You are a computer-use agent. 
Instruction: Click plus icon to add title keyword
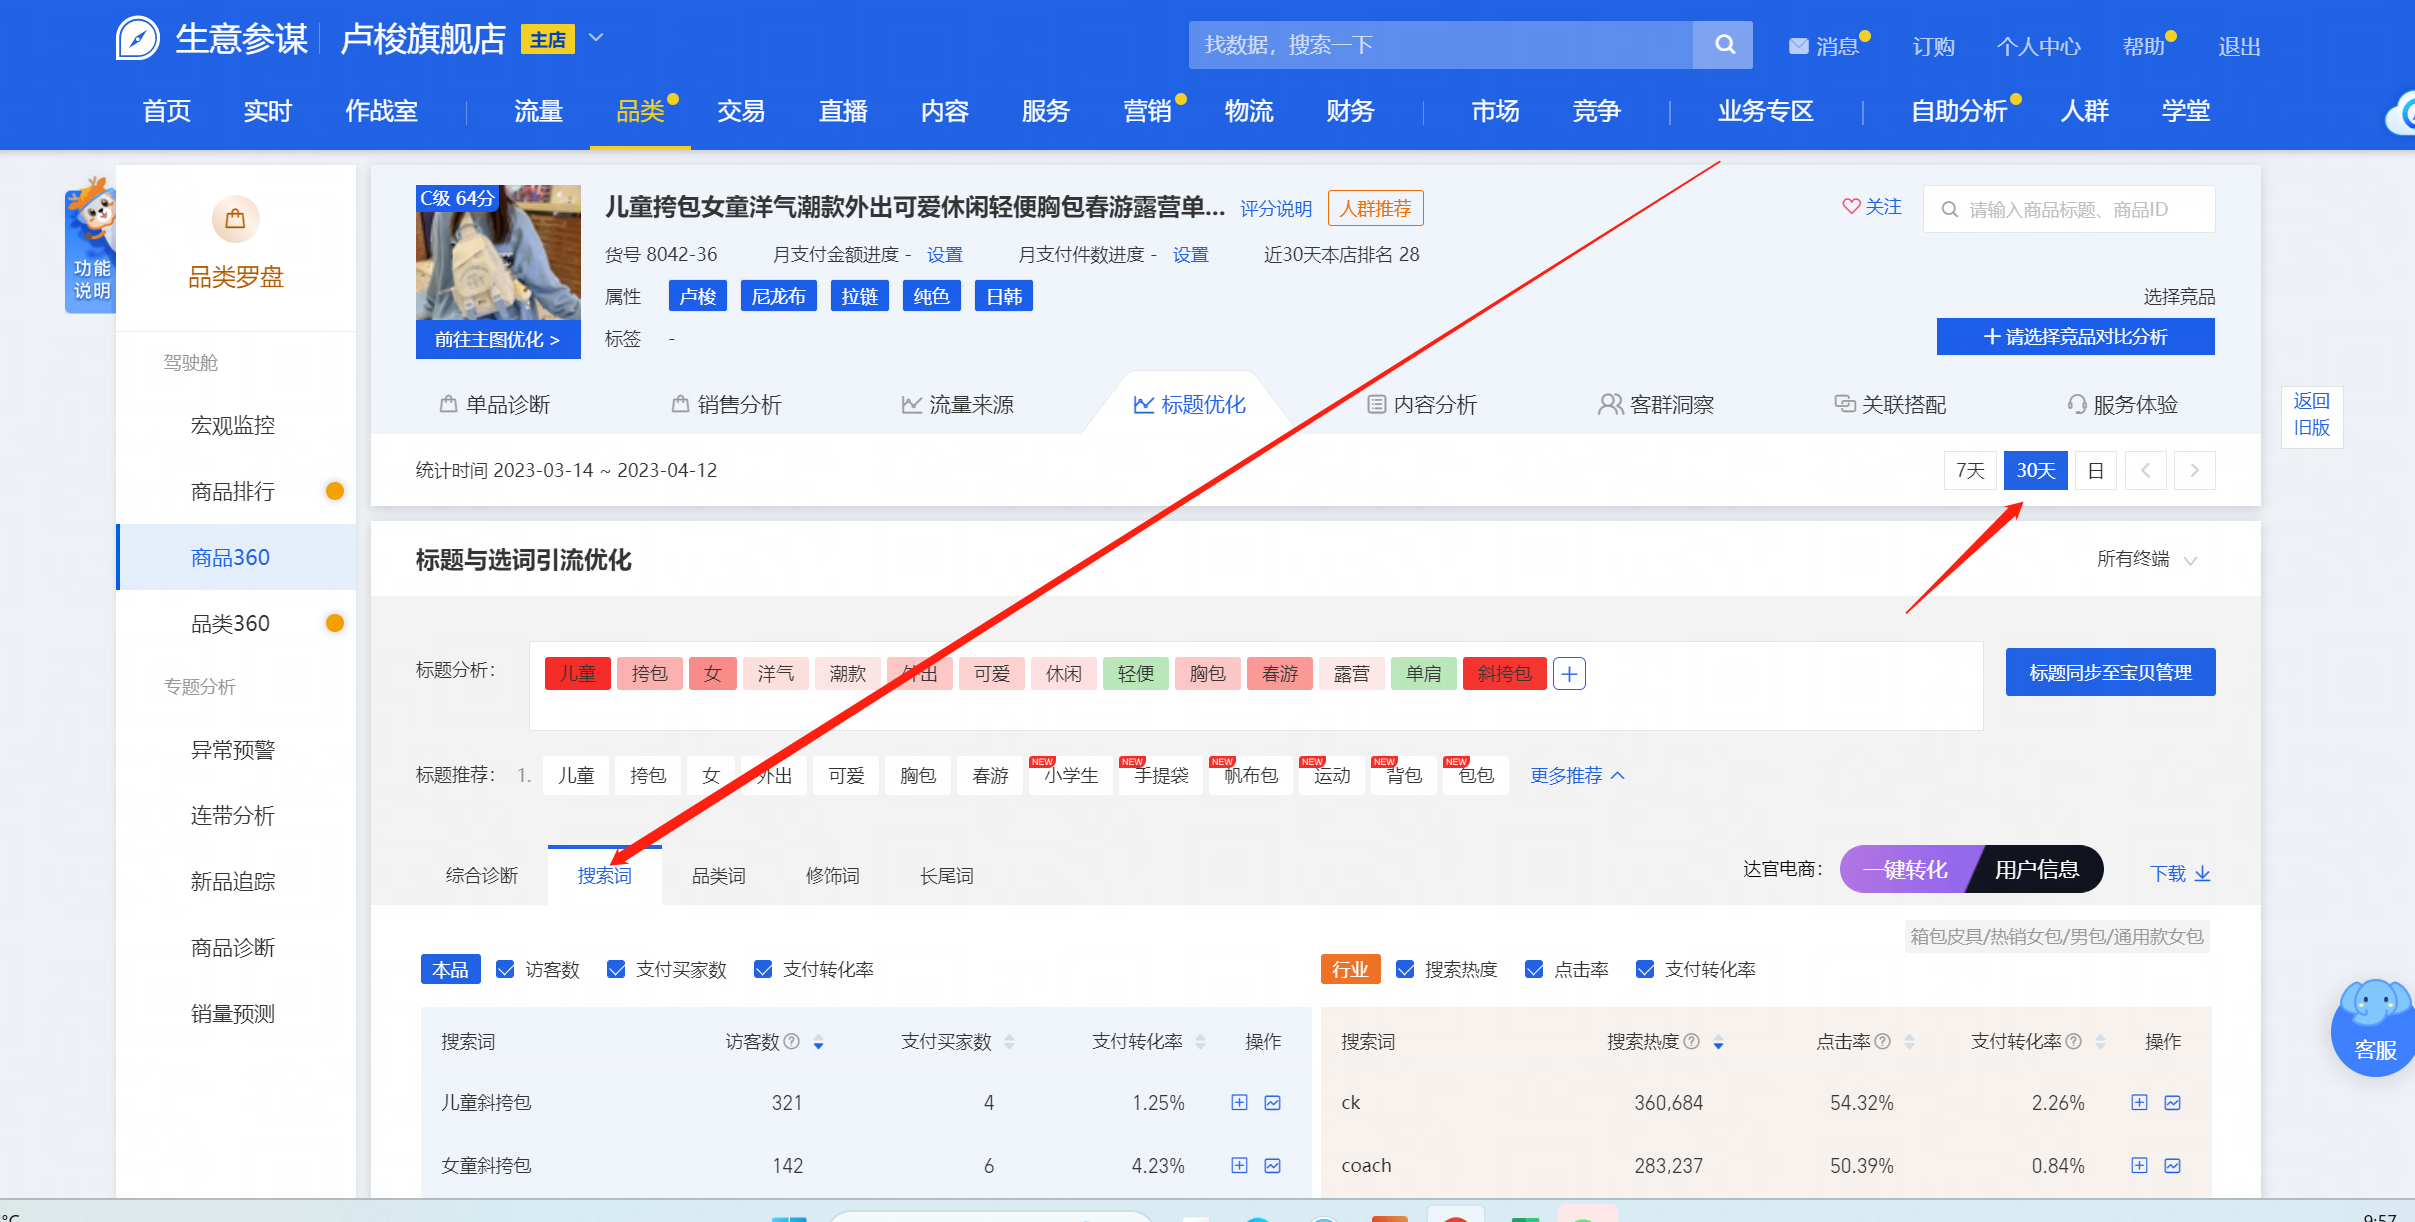[1569, 674]
